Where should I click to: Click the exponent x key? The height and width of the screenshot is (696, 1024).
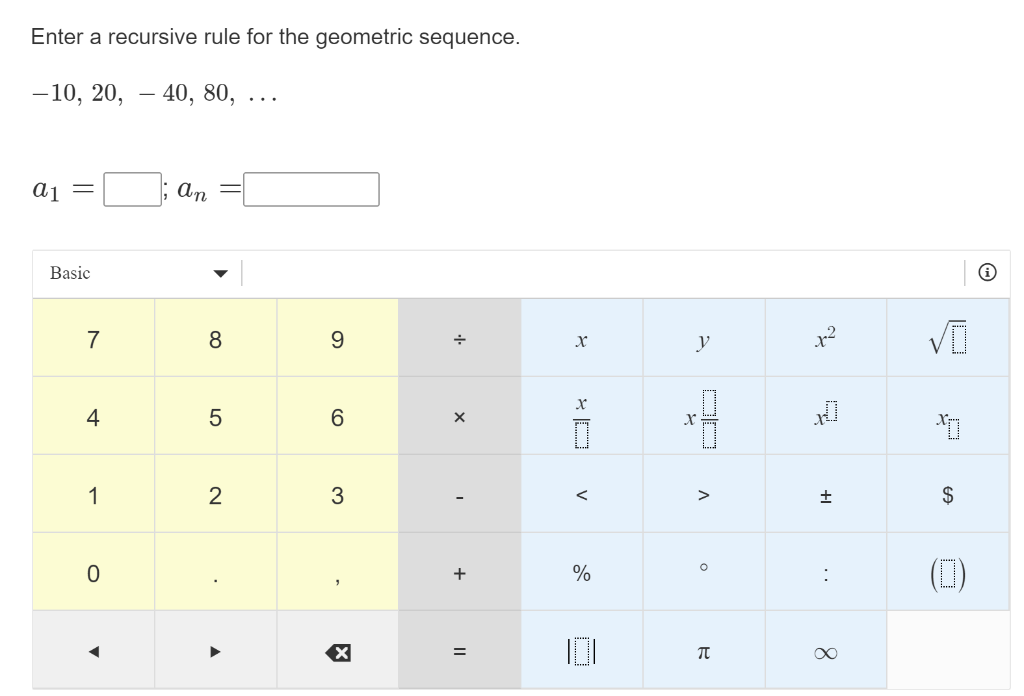(825, 415)
